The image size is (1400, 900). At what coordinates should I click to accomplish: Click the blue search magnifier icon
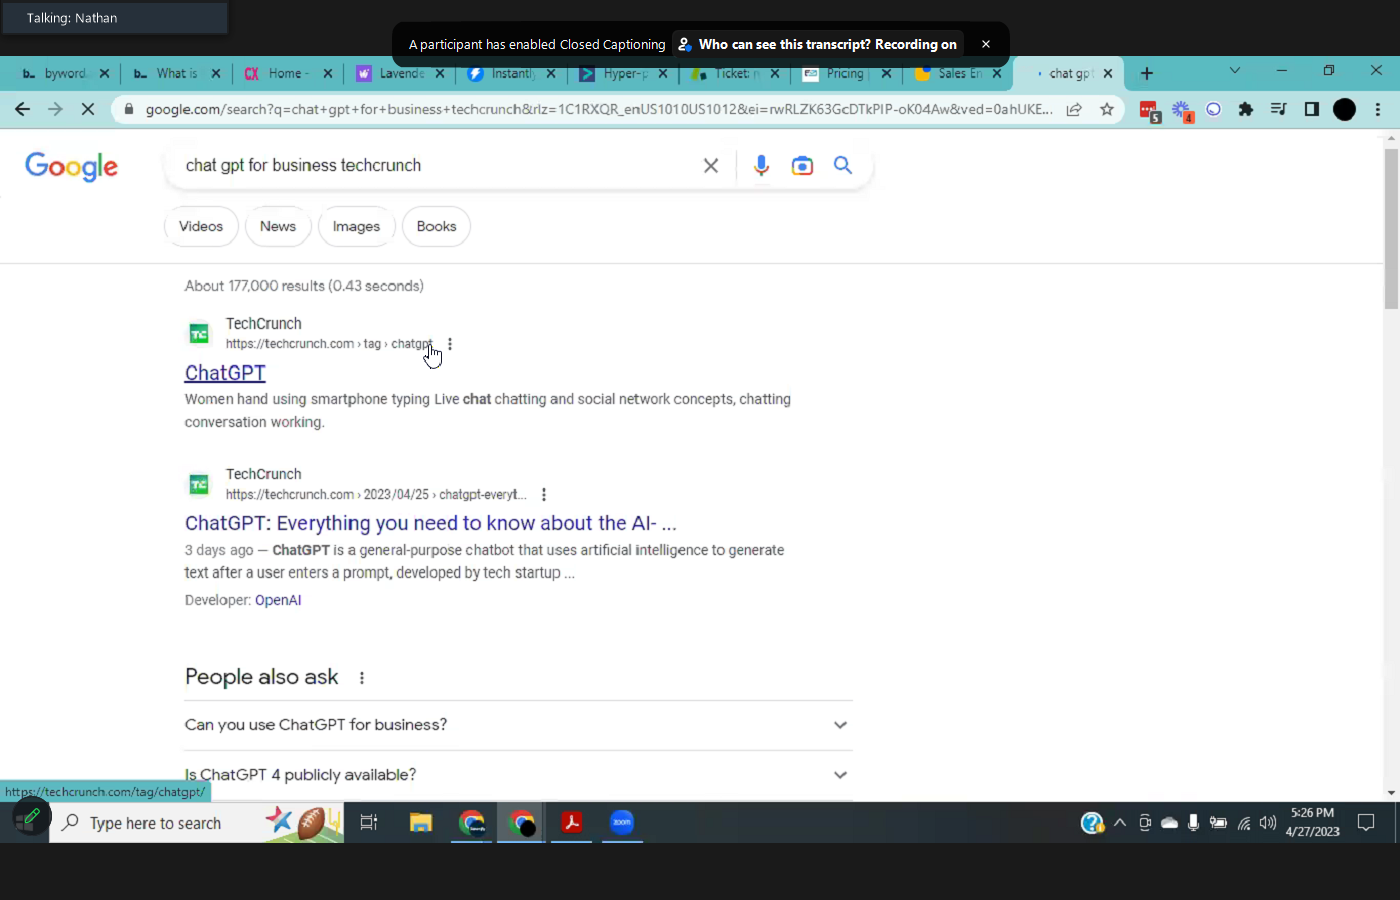point(843,166)
